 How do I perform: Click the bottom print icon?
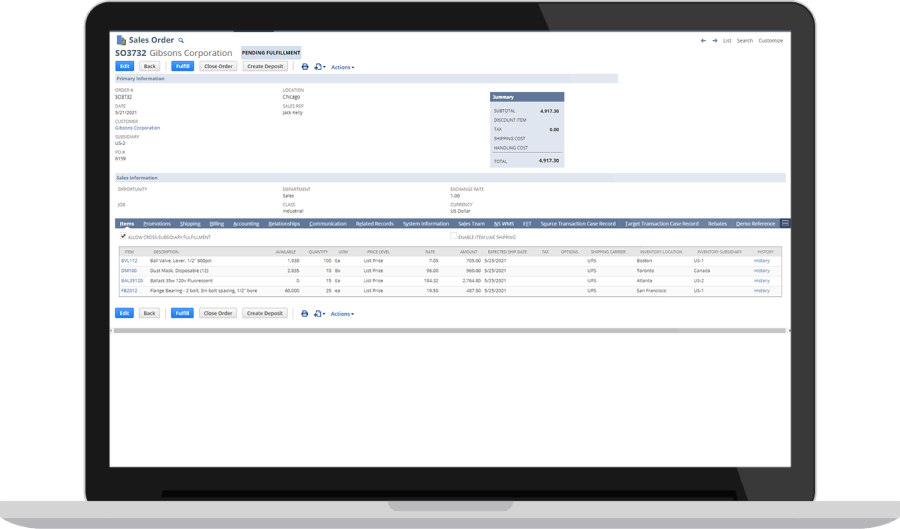pos(305,313)
